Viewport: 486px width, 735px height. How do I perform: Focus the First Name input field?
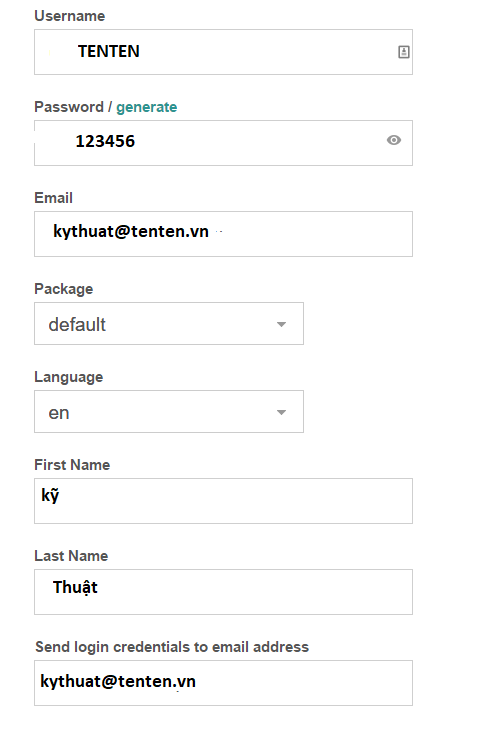click(223, 501)
